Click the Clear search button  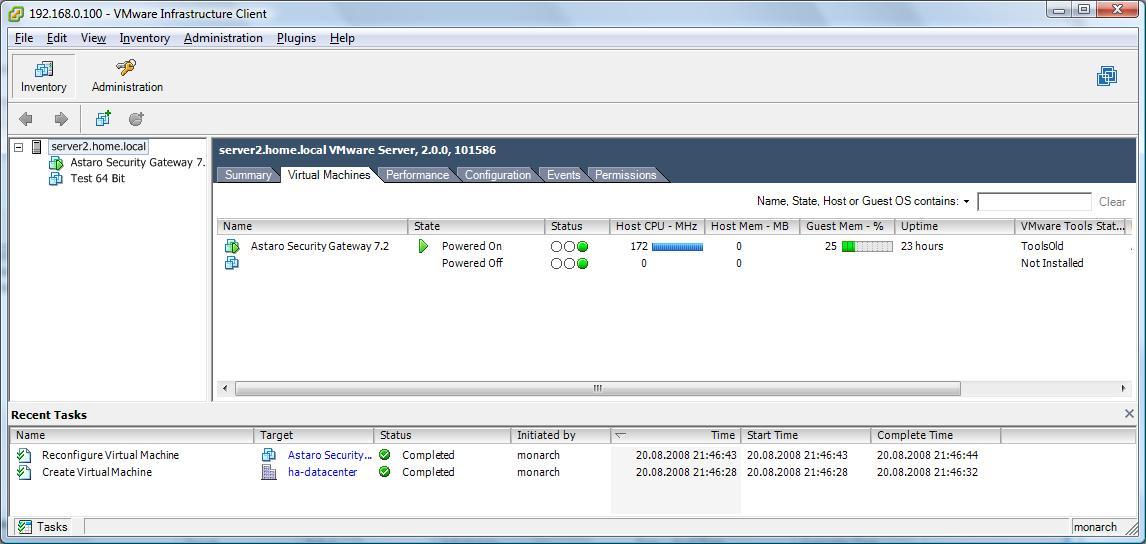click(x=1111, y=202)
